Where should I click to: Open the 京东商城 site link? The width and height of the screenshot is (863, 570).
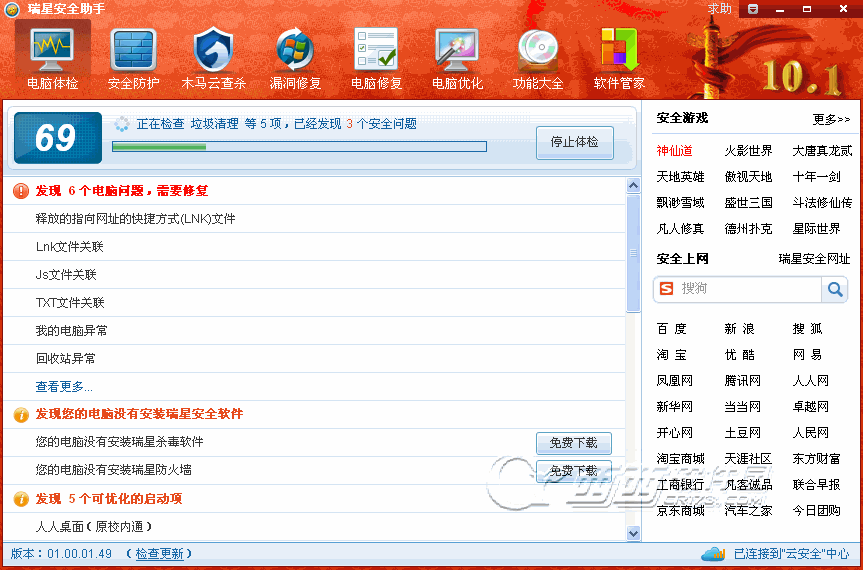click(x=680, y=511)
